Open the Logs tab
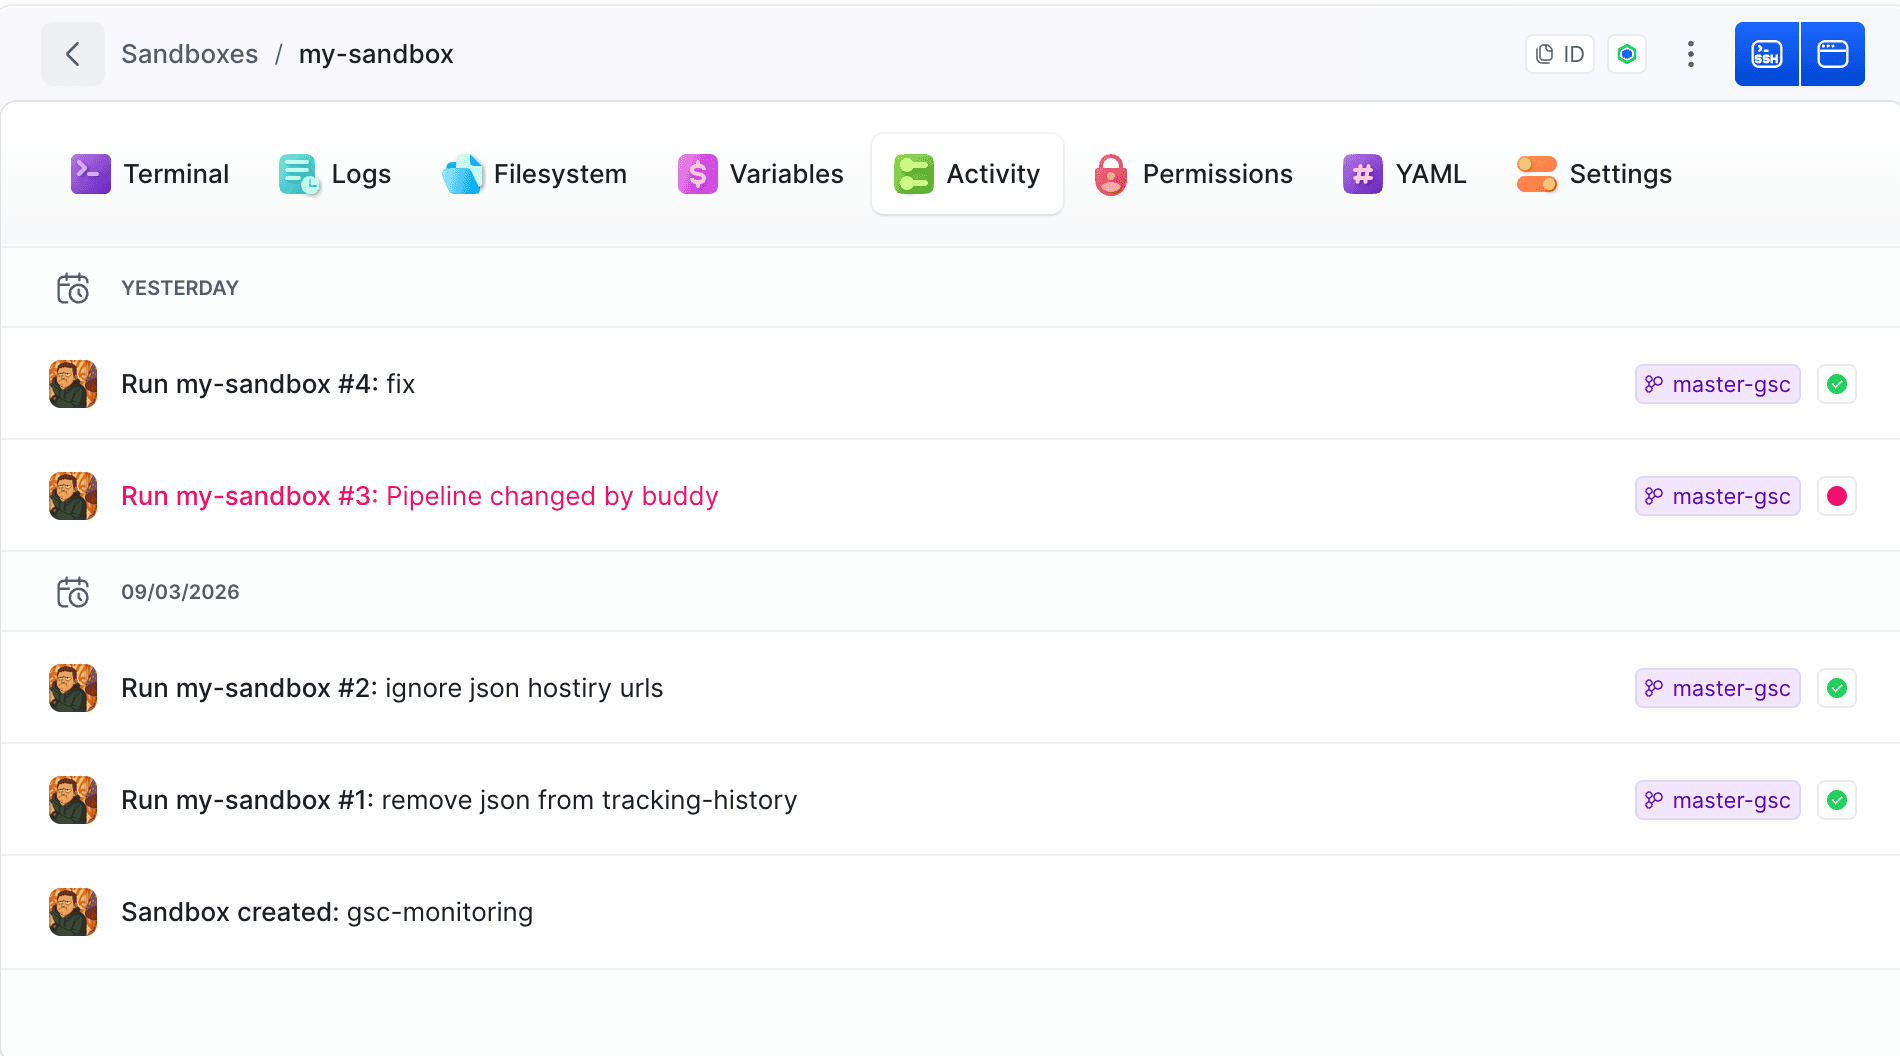 tap(335, 174)
